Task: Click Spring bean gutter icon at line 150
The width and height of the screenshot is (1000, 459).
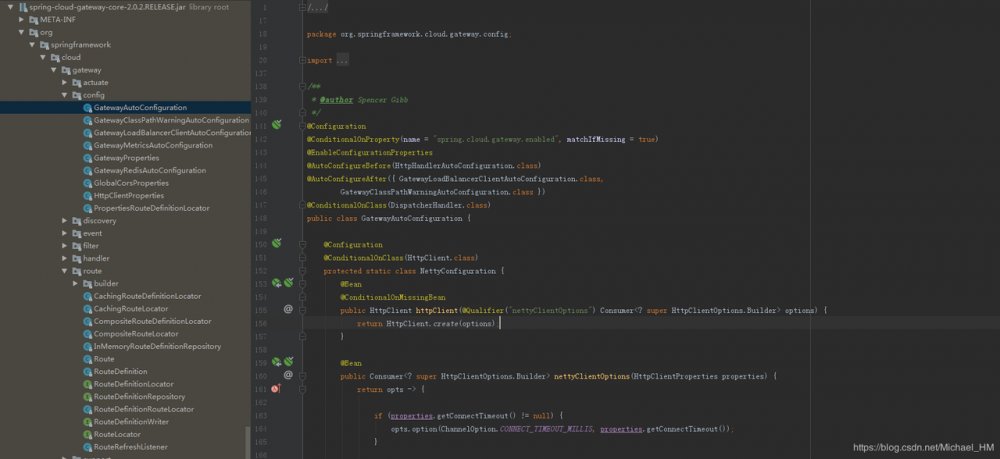Action: click(x=276, y=244)
